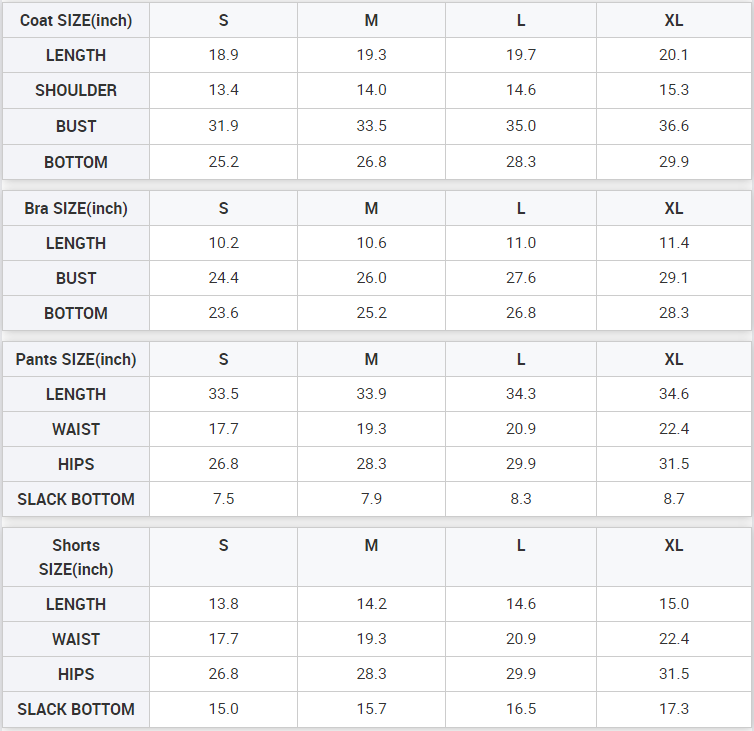Click Shorts WAIST value 20.9 for L
The image size is (754, 731).
click(x=521, y=639)
